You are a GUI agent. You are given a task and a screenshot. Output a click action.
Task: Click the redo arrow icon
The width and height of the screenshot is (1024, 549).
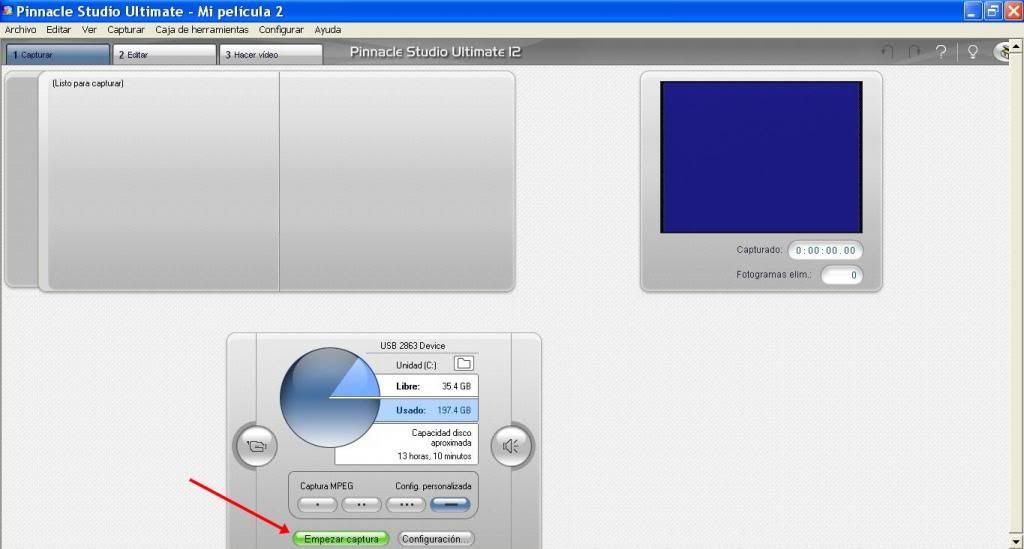(x=913, y=53)
